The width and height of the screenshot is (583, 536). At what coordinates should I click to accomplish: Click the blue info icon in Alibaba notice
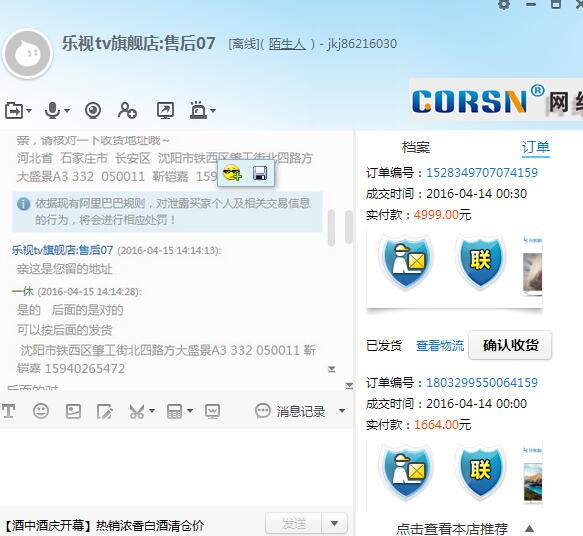(x=23, y=204)
